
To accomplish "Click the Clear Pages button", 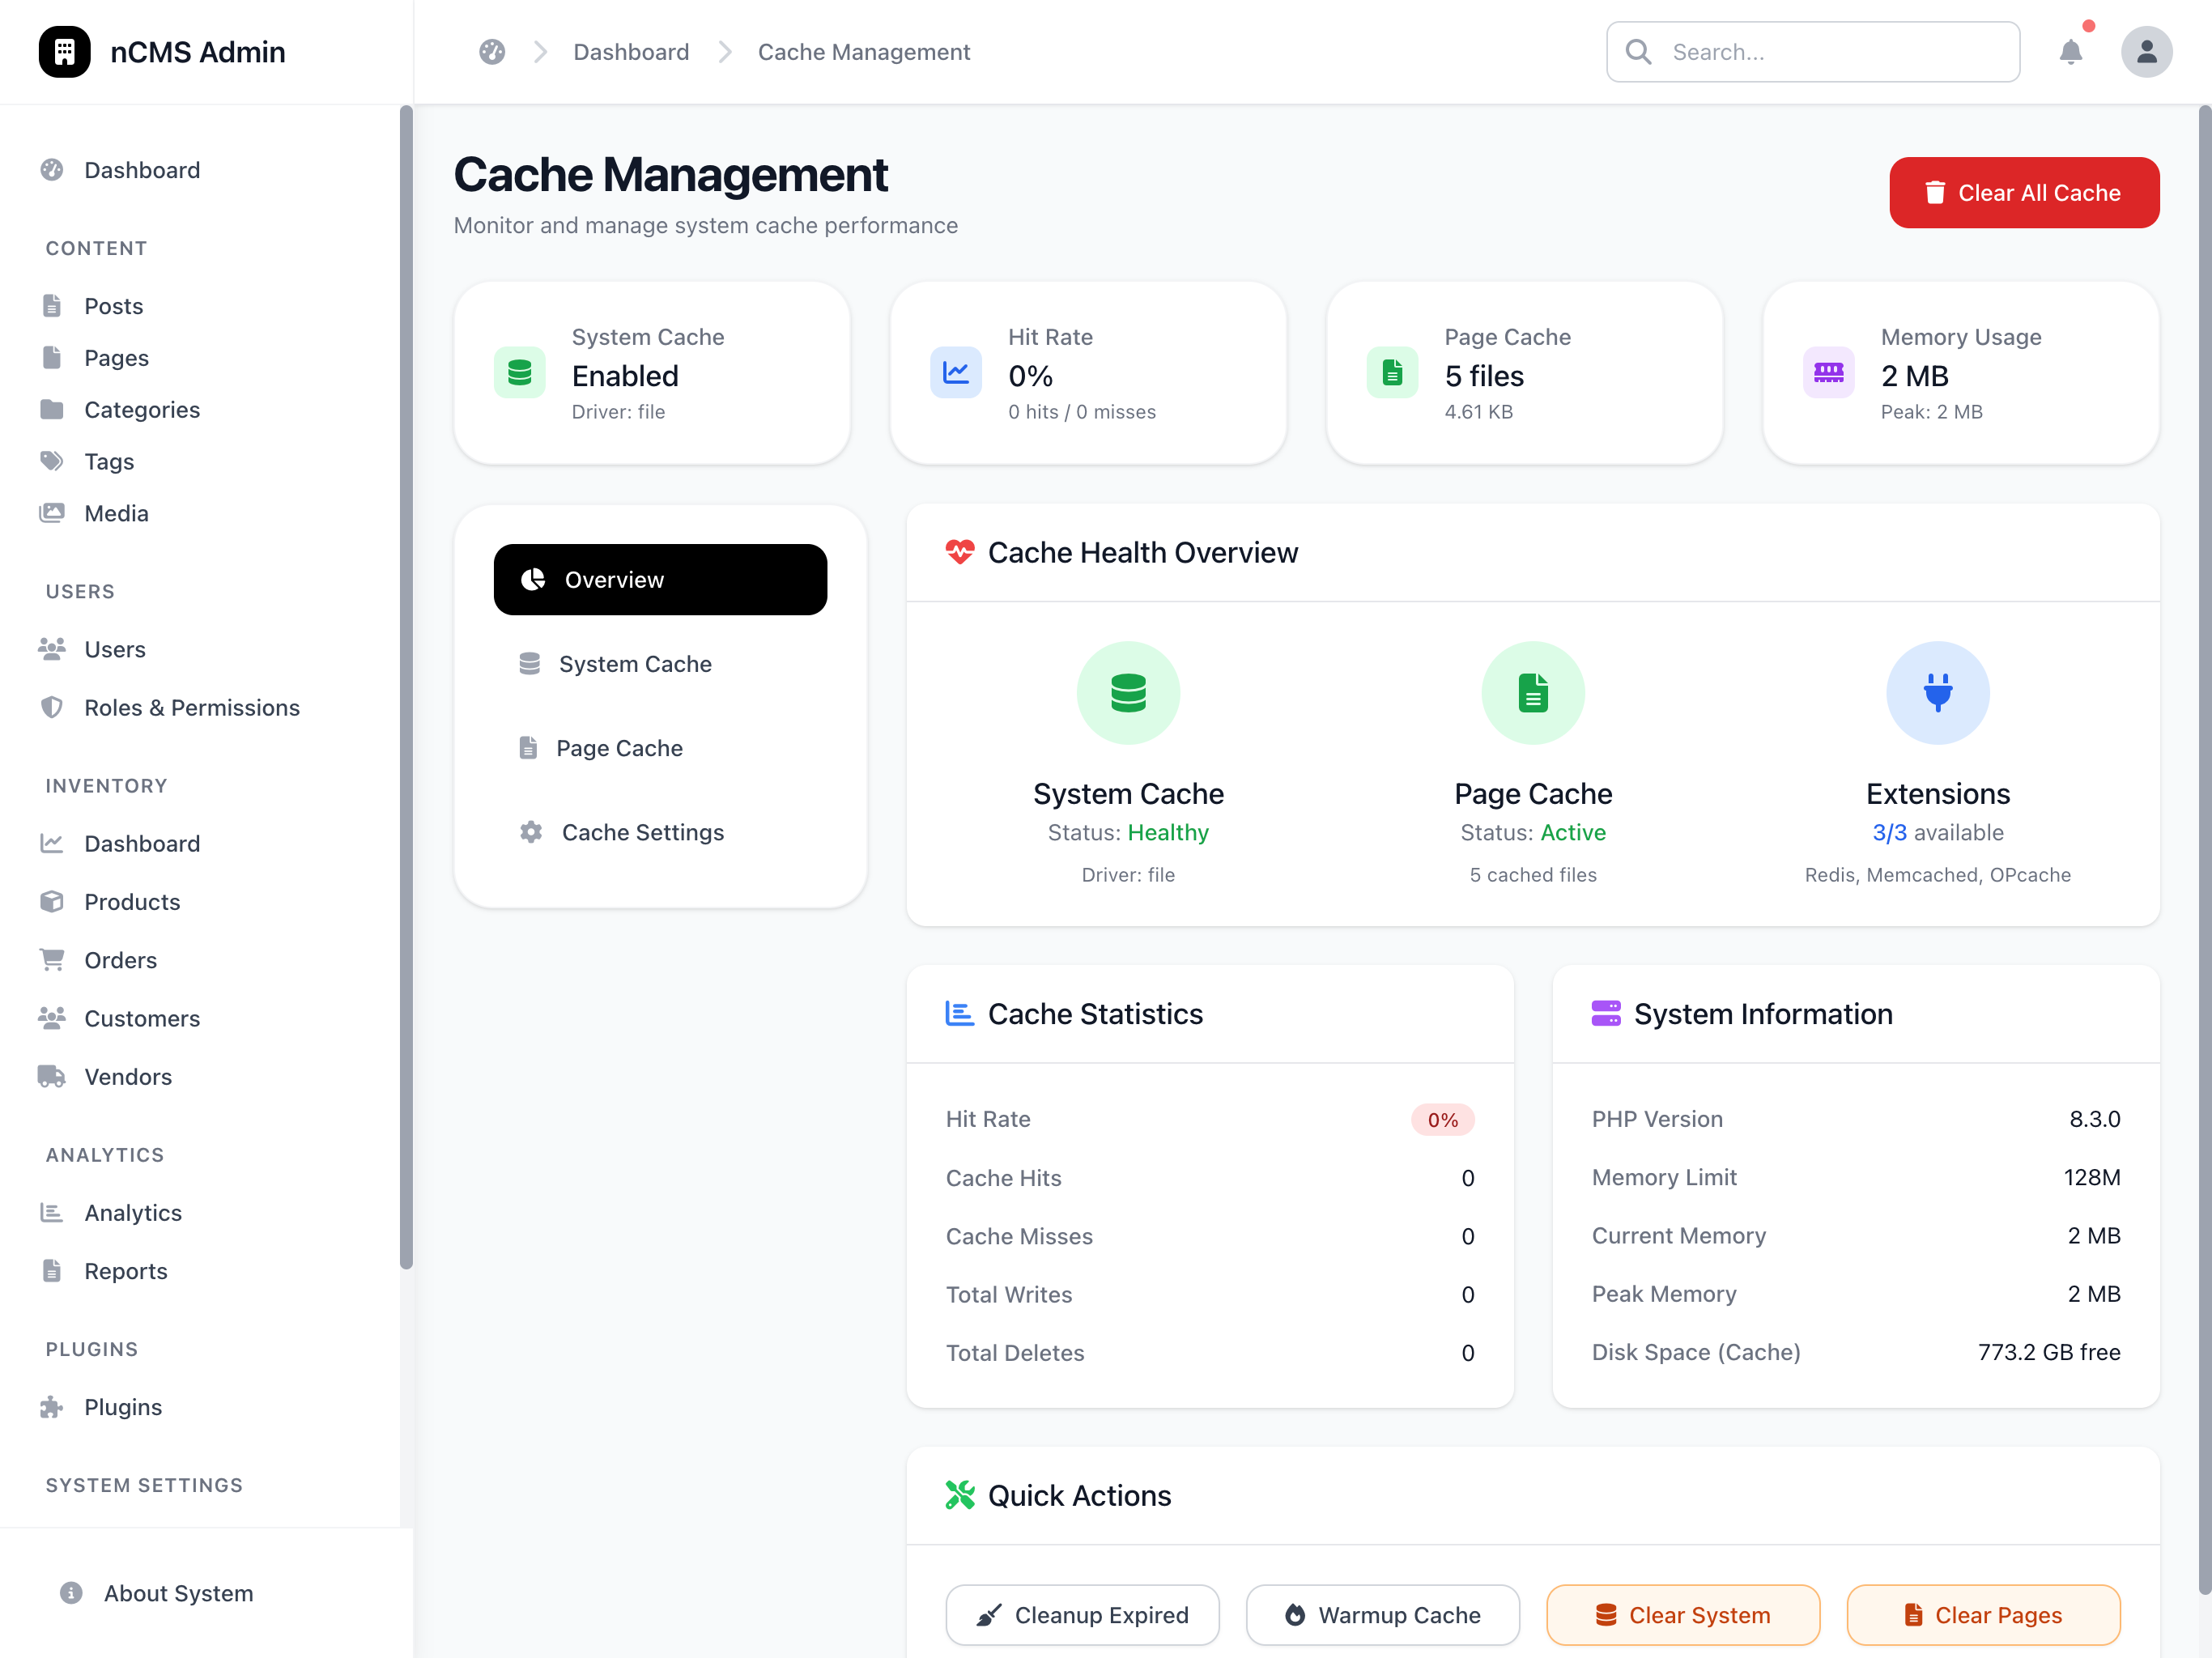I will (1982, 1614).
